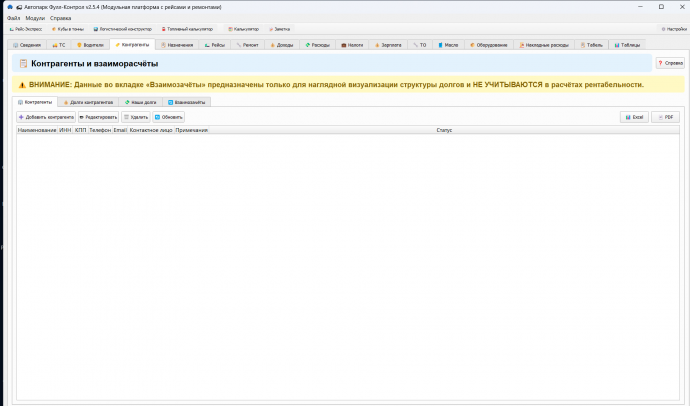
Task: Switch to the ТС tab
Action: [59, 45]
